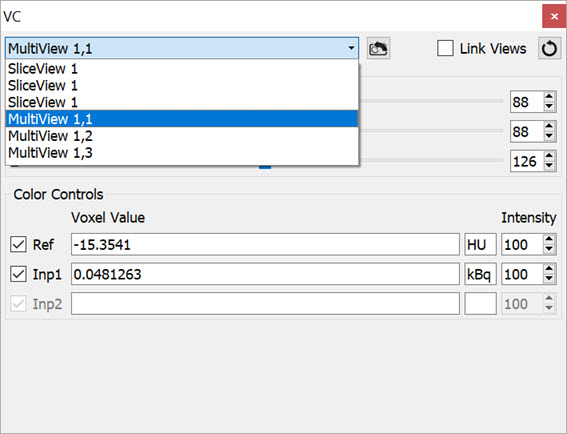
Task: Toggle the Inp1 layer checkbox
Action: point(18,274)
